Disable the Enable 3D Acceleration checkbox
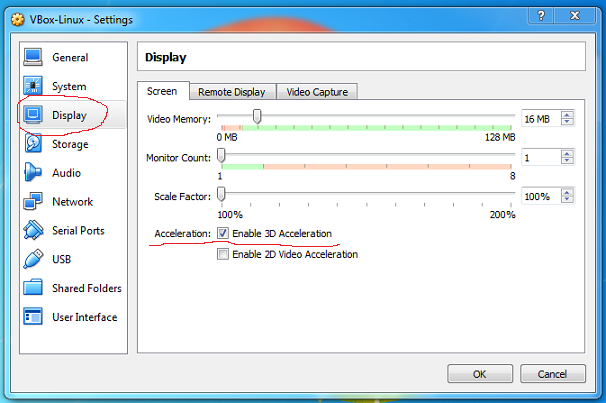This screenshot has width=606, height=403. (223, 233)
